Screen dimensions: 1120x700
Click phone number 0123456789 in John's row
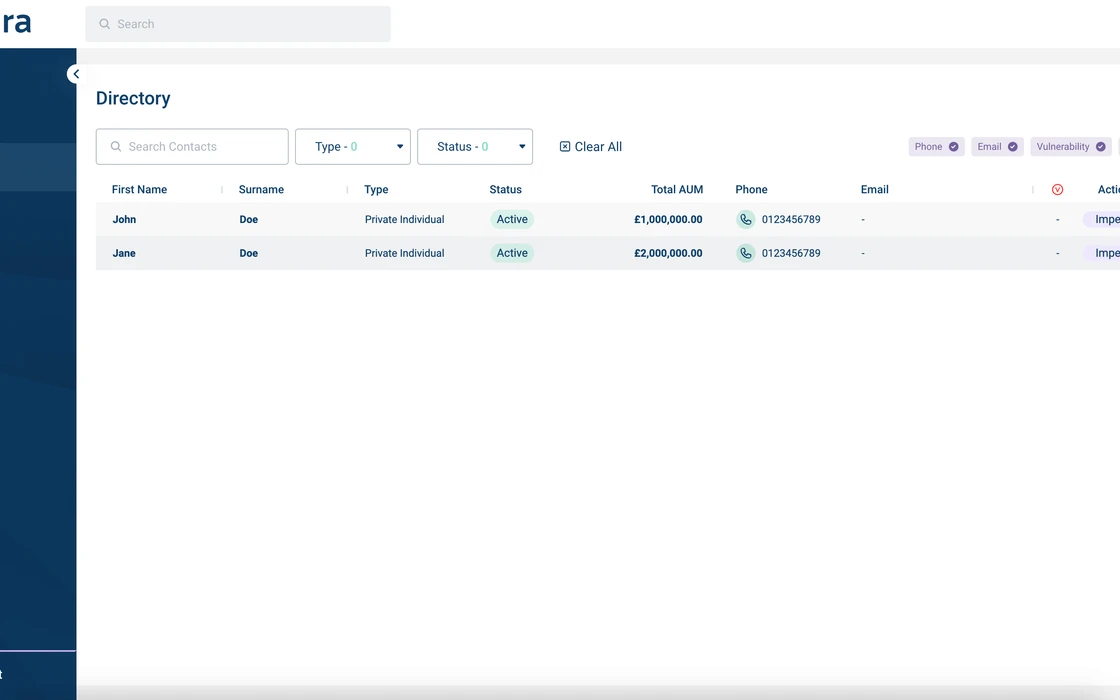coord(791,219)
